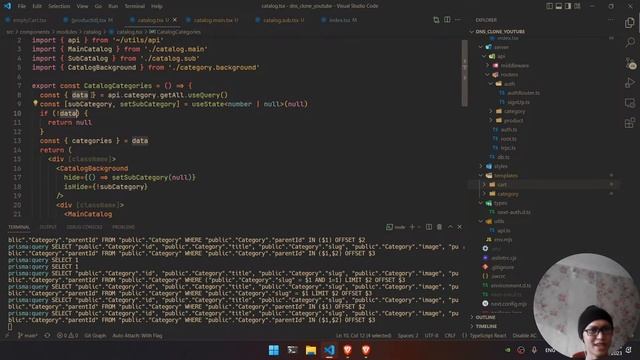Image resolution: width=640 pixels, height=360 pixels.
Task: Kill the terminal with the trash icon
Action: pos(439,227)
